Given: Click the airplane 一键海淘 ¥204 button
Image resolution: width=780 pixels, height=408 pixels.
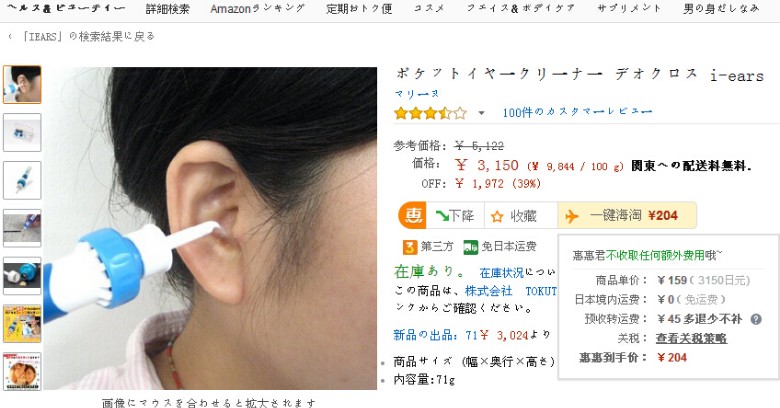Looking at the screenshot, I should (627, 215).
